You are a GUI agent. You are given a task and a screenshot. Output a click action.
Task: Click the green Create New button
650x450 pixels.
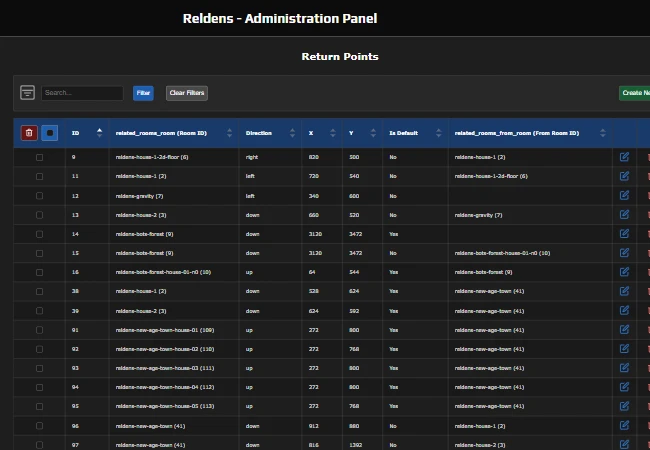click(x=635, y=93)
